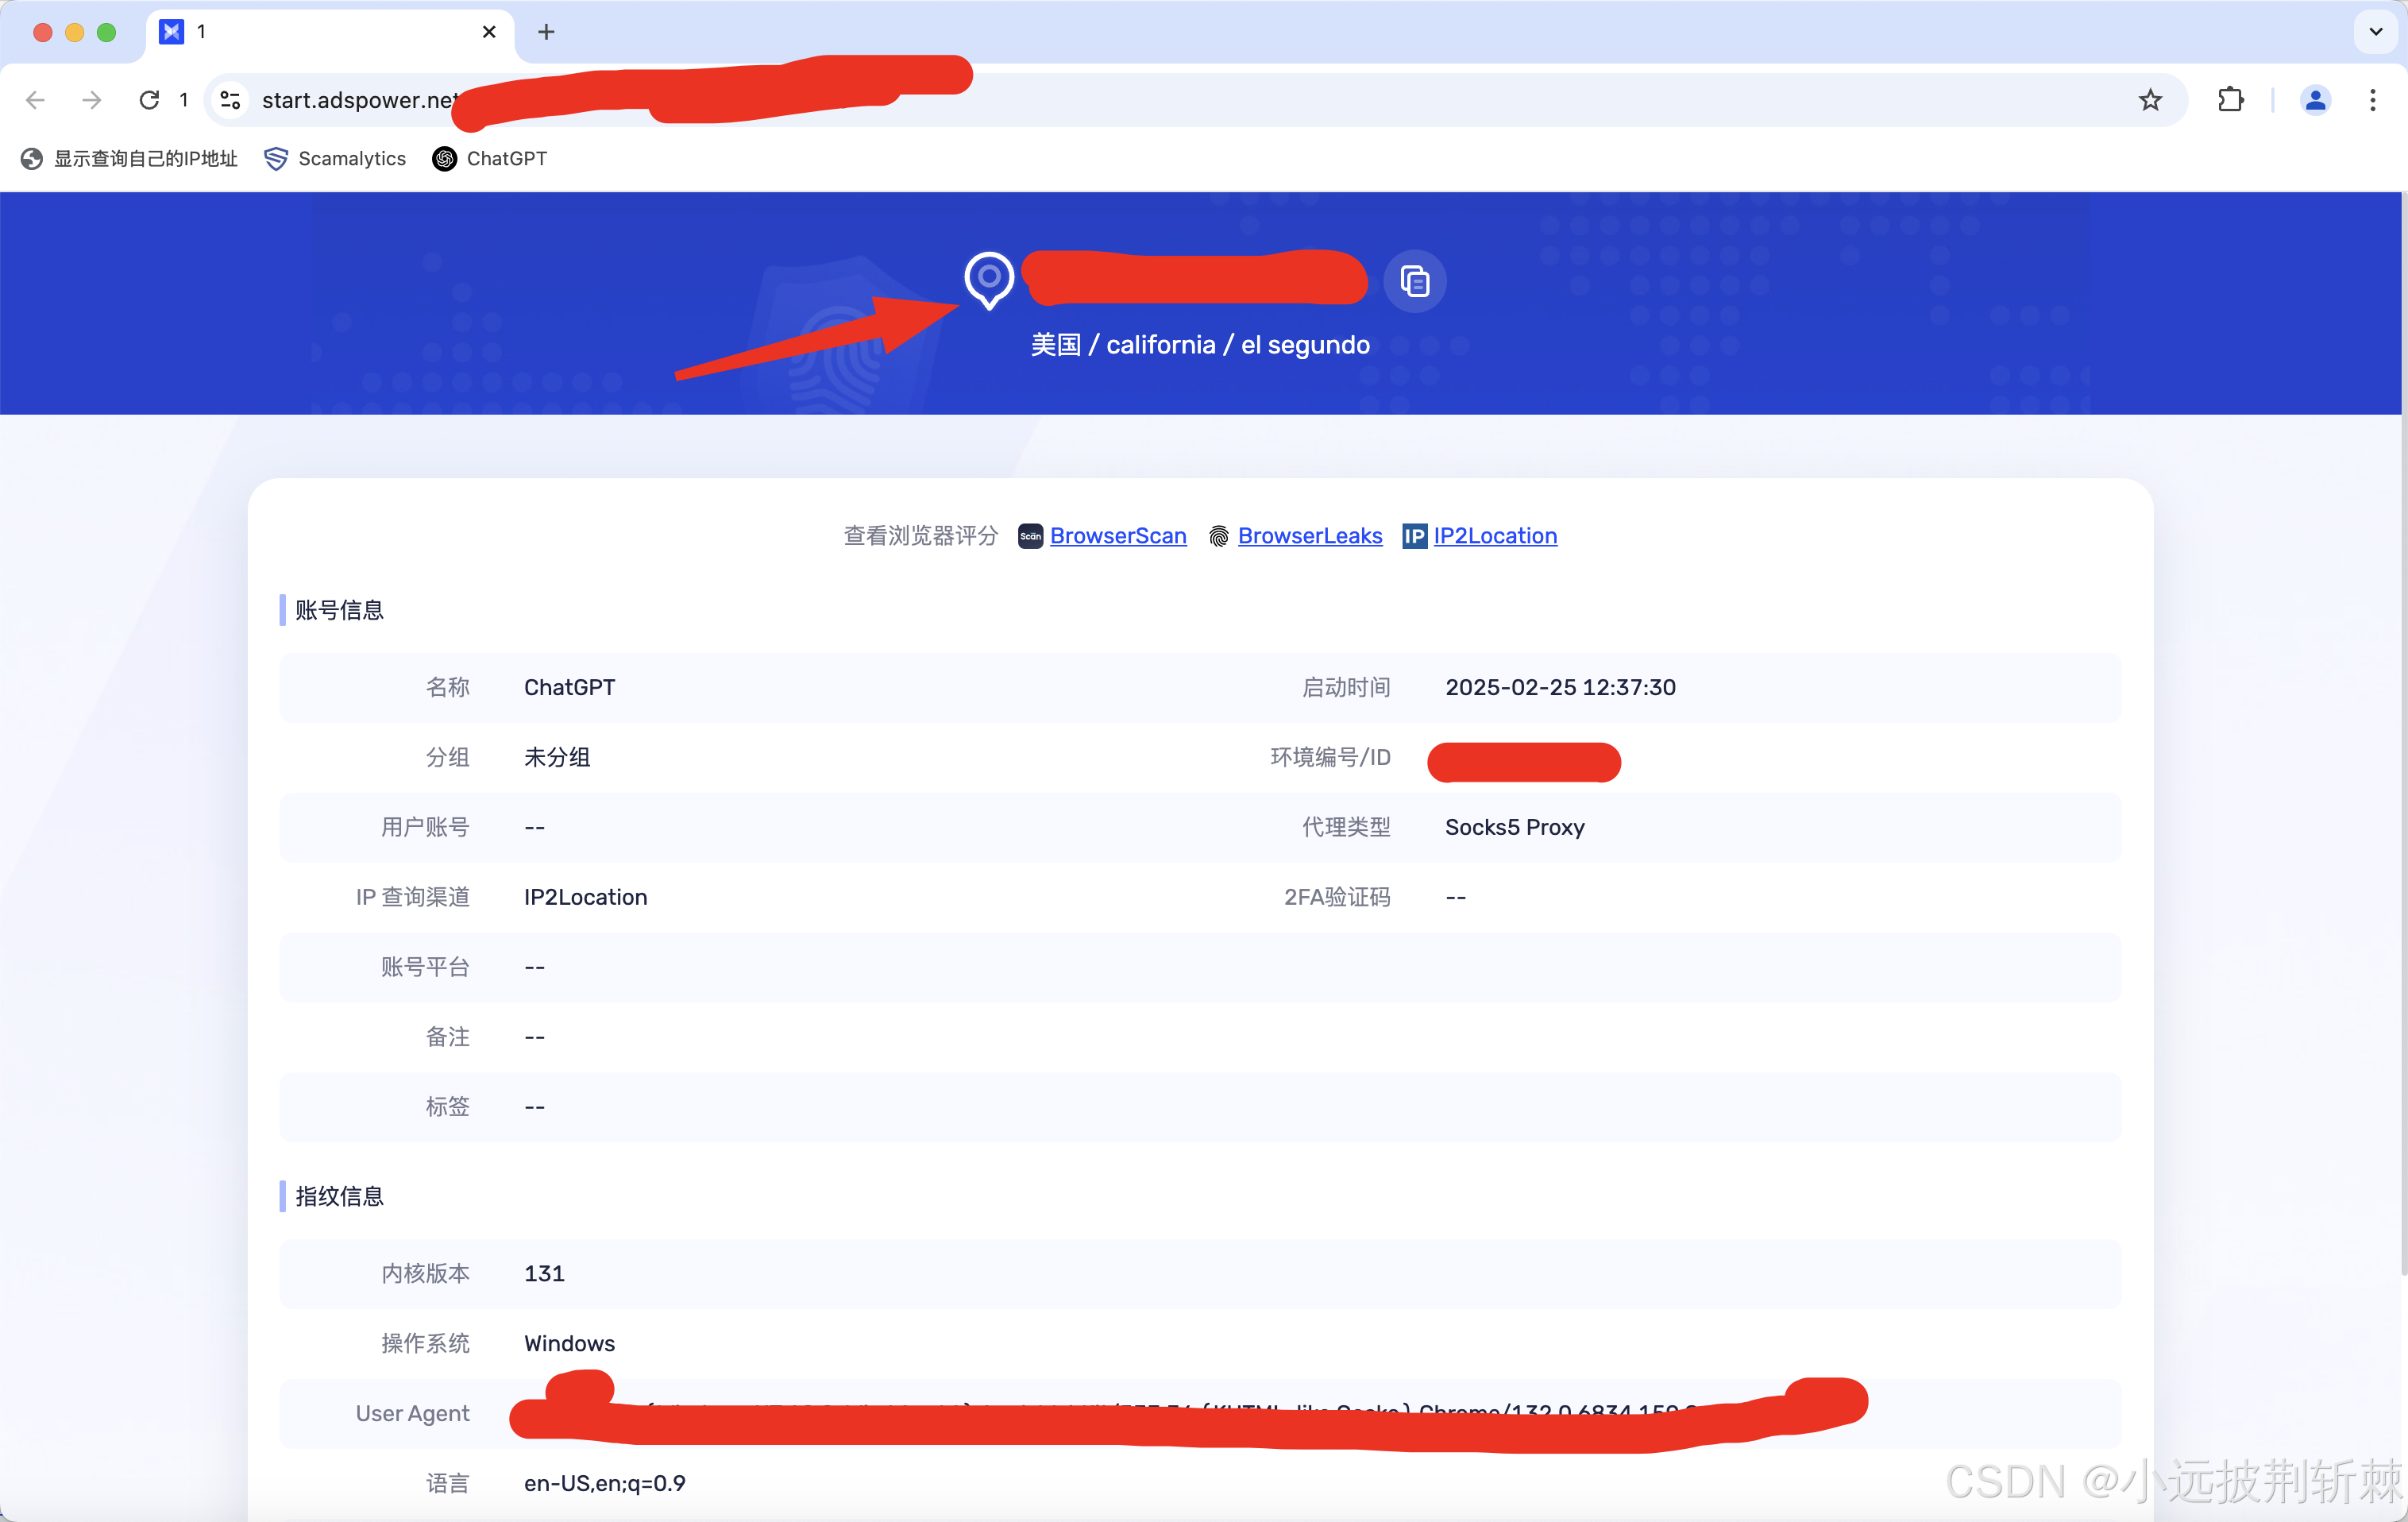Click the location pin icon in the banner
2408x1522 pixels.
(x=990, y=281)
